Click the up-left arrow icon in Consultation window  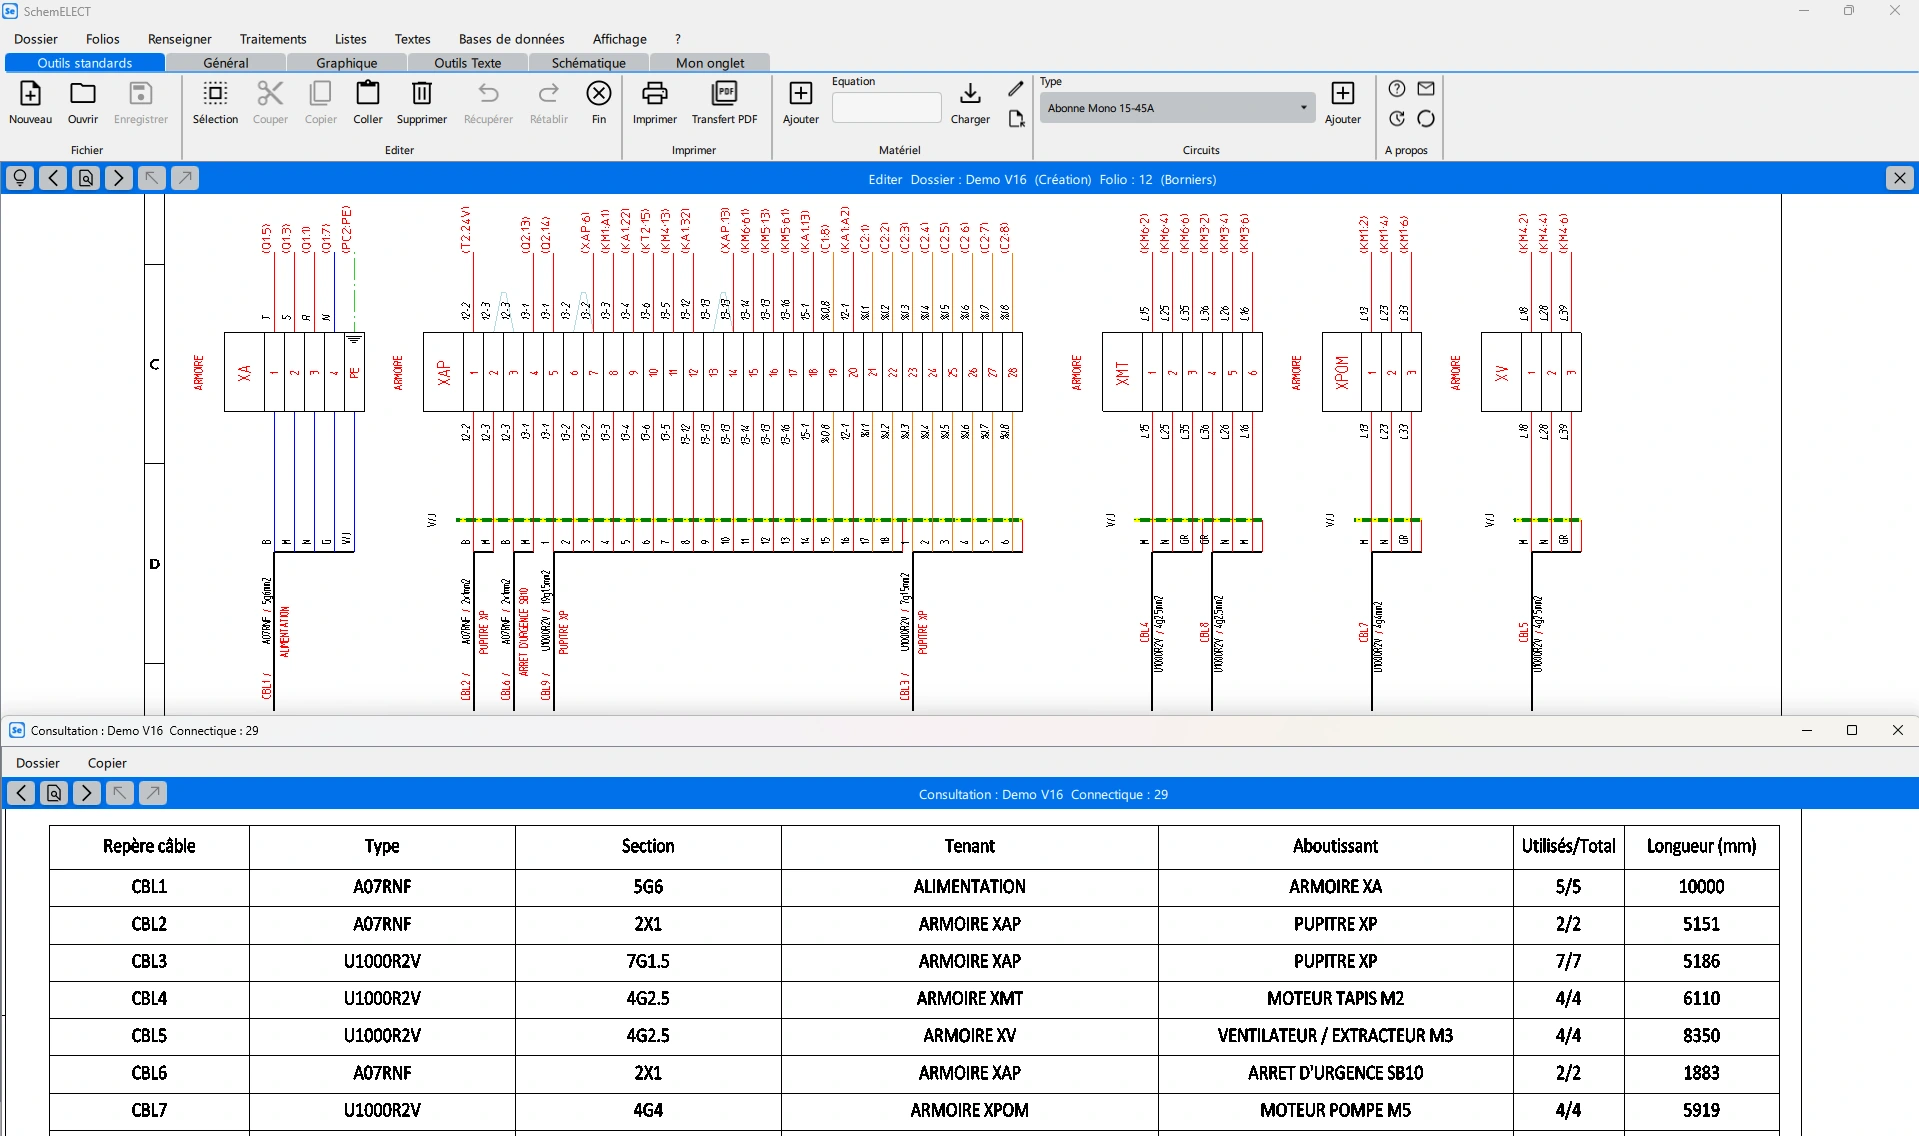120,793
